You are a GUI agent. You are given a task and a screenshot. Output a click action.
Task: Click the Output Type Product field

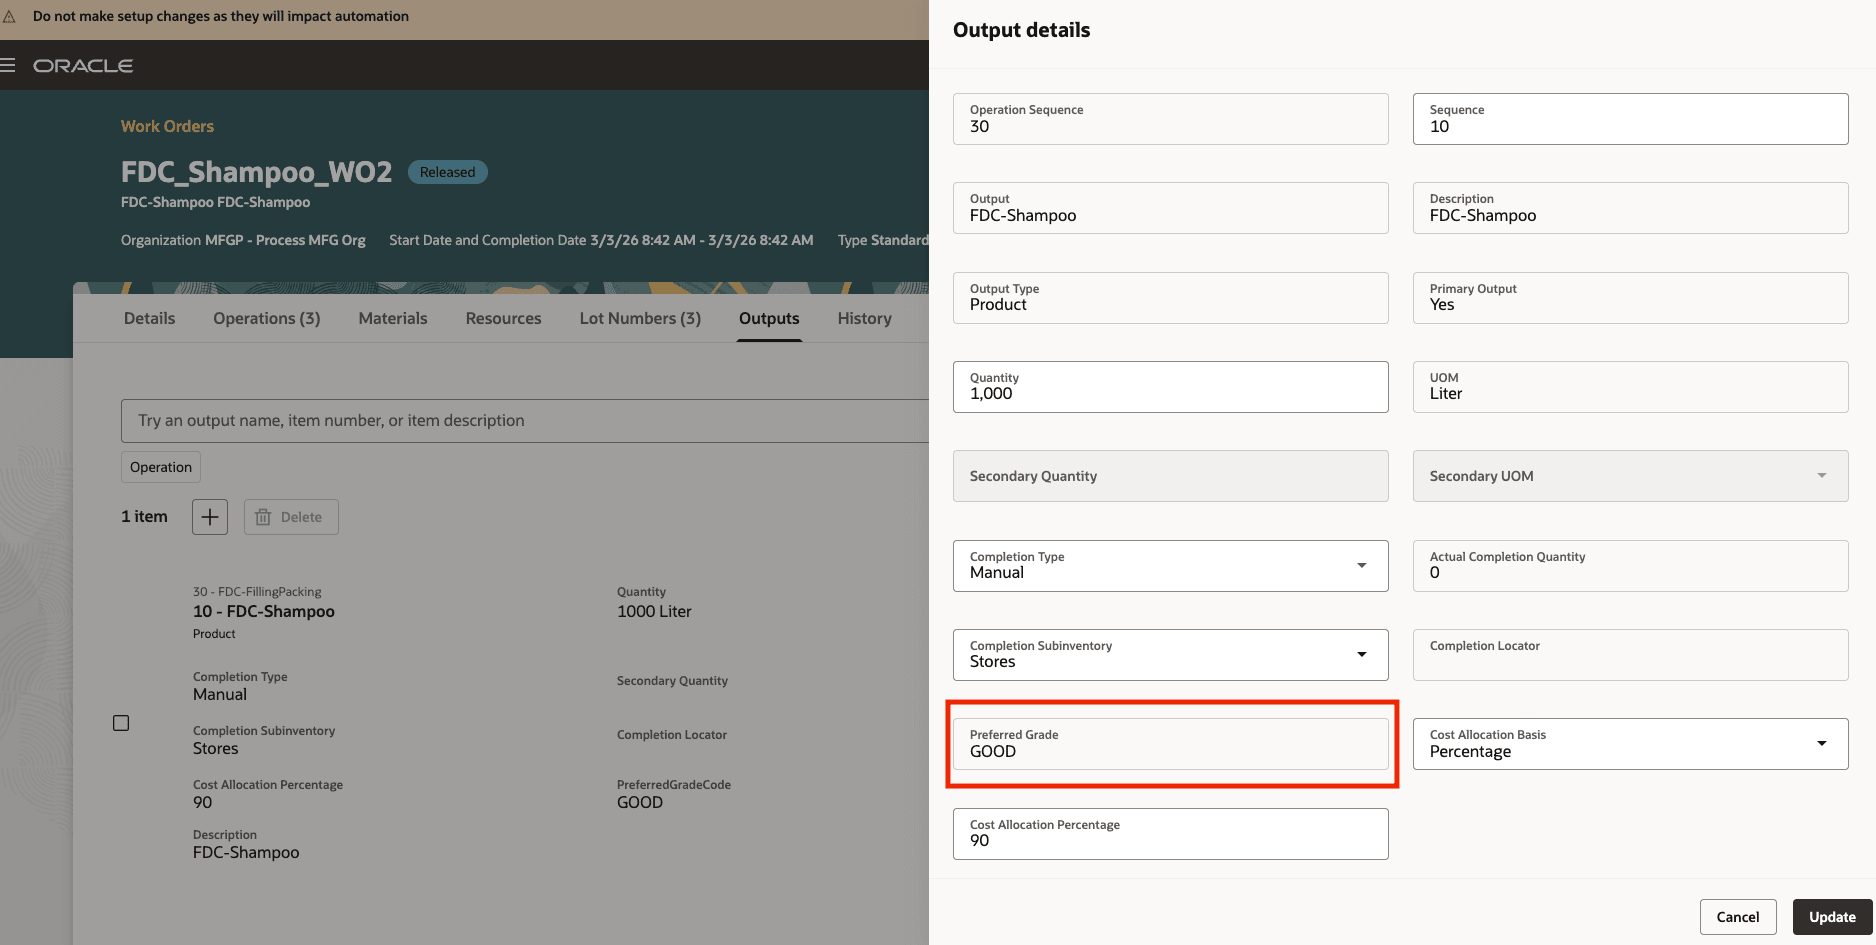pos(1170,298)
